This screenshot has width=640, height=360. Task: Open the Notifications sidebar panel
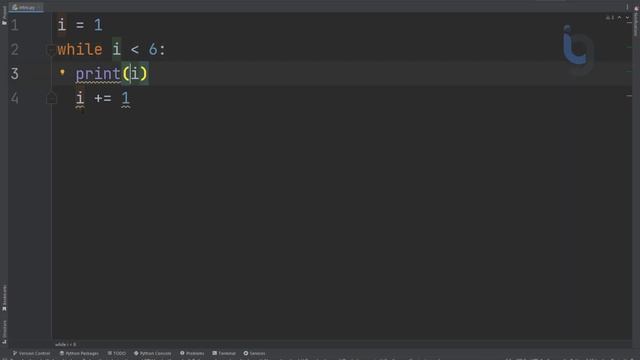pos(636,20)
